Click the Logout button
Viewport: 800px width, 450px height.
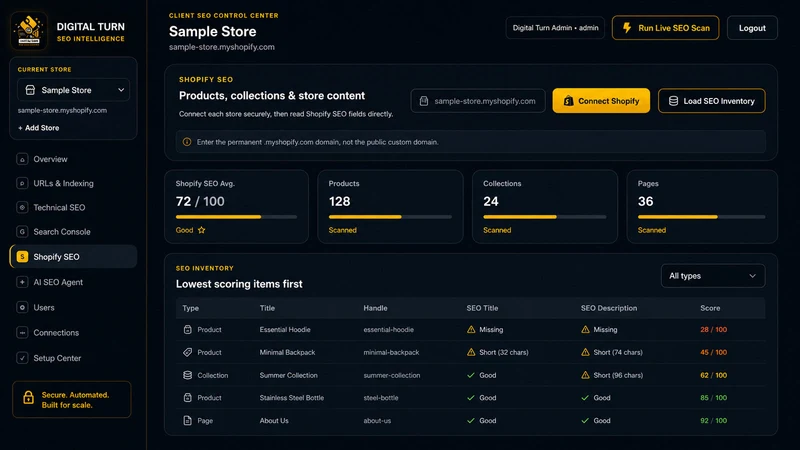point(752,28)
